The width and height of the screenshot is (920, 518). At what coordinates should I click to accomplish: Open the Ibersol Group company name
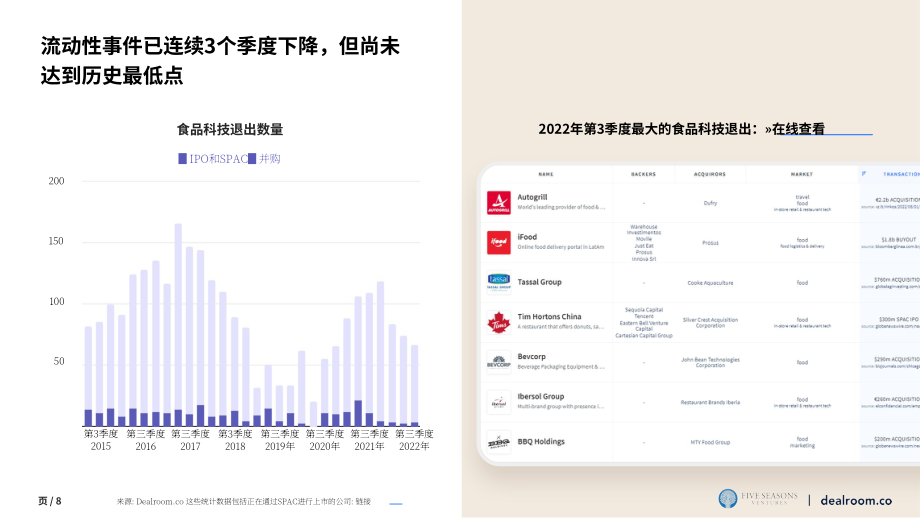[540, 397]
